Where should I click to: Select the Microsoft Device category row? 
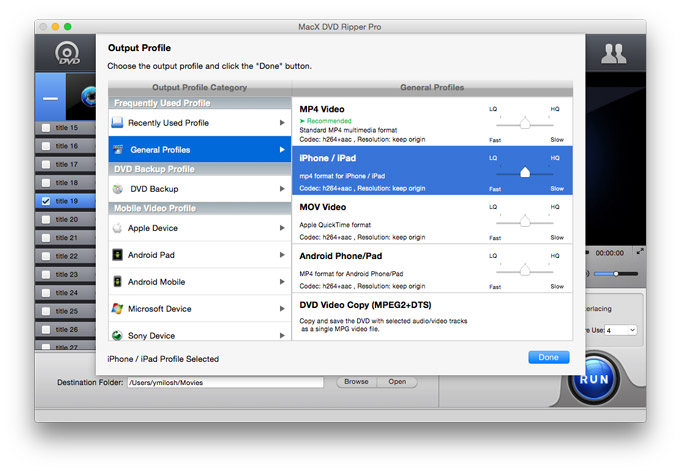coord(199,309)
